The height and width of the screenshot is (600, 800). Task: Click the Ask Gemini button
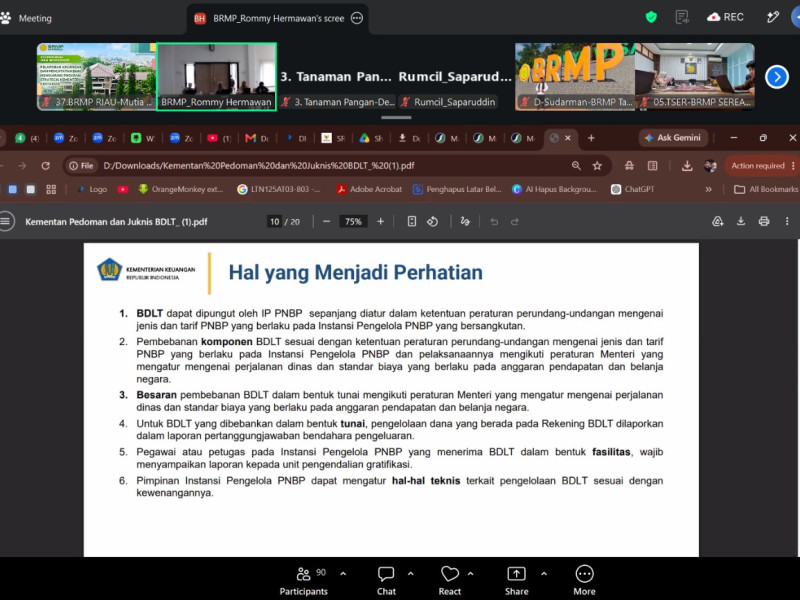(672, 138)
